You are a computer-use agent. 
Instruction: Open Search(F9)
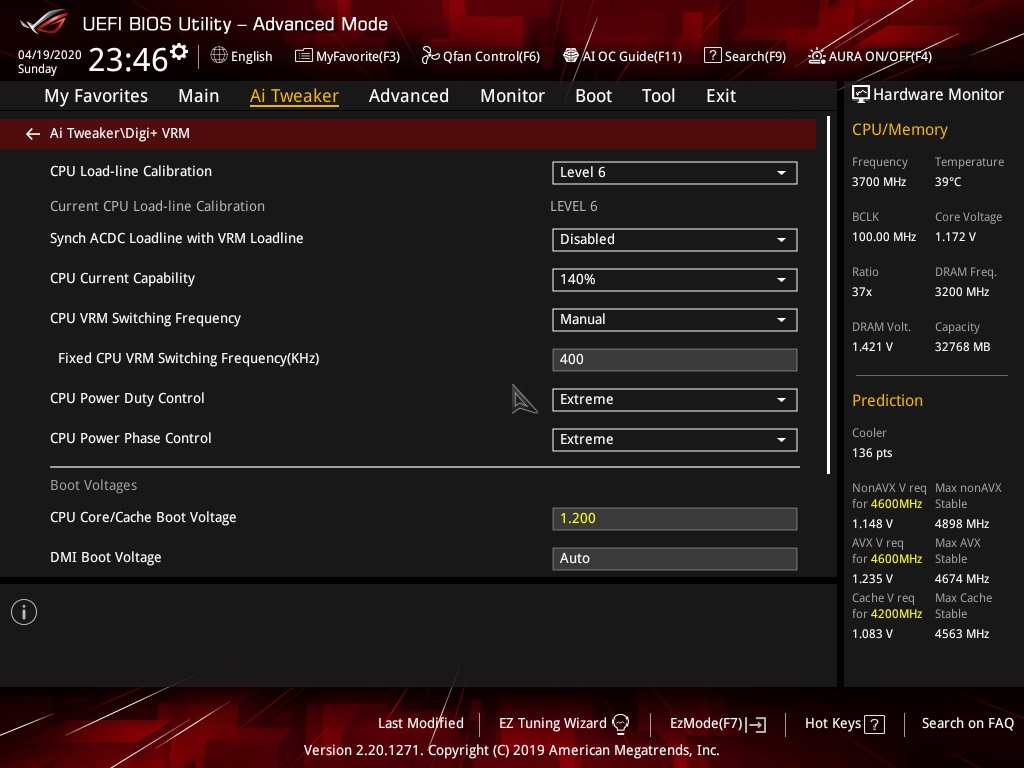coord(745,56)
